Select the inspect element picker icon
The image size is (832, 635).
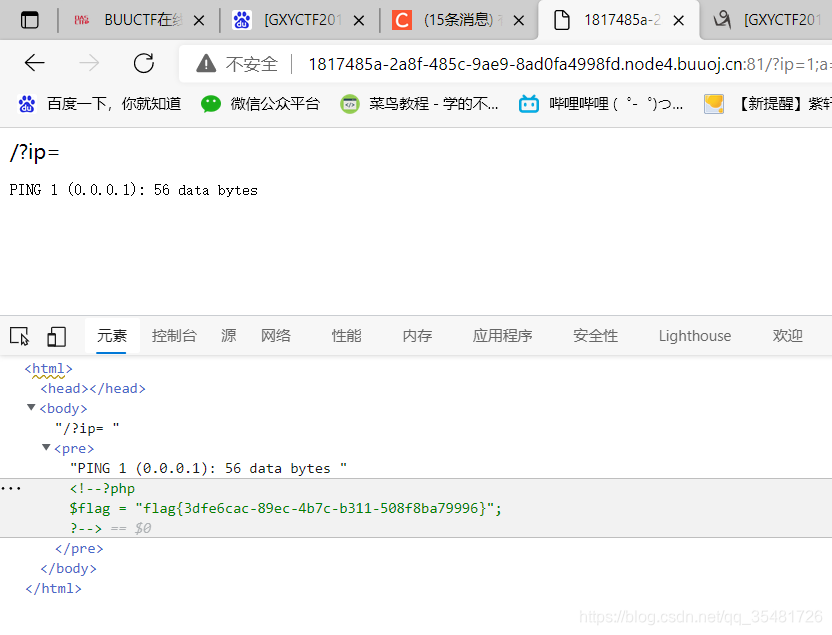coord(20,336)
